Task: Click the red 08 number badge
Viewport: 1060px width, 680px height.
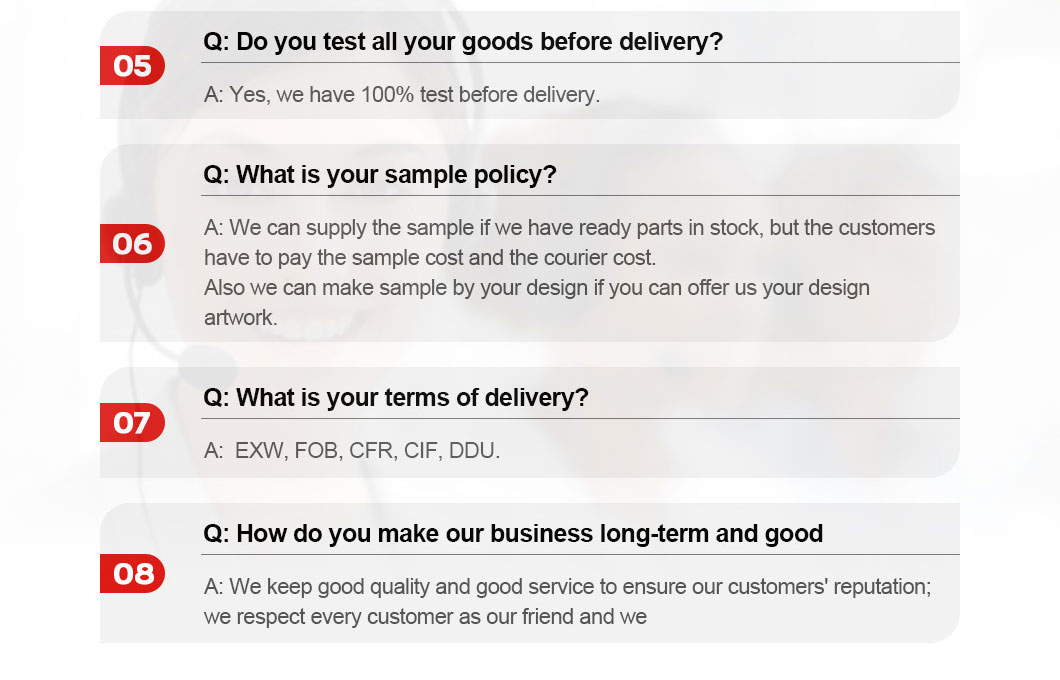Action: tap(132, 574)
